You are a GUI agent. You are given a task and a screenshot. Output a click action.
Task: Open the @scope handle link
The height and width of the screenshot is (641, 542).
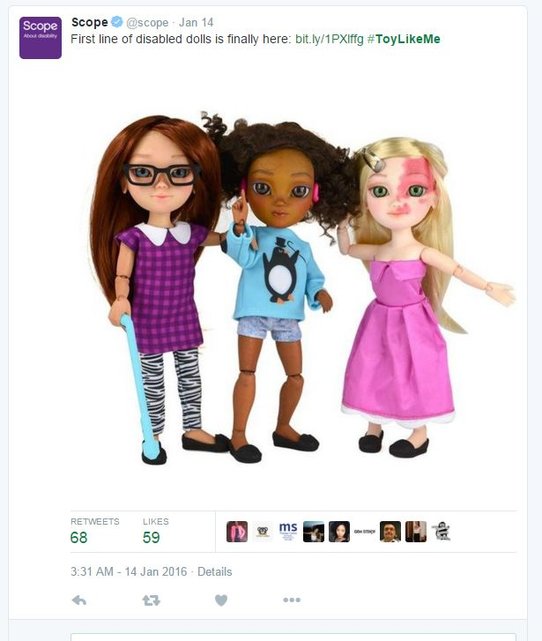[147, 22]
